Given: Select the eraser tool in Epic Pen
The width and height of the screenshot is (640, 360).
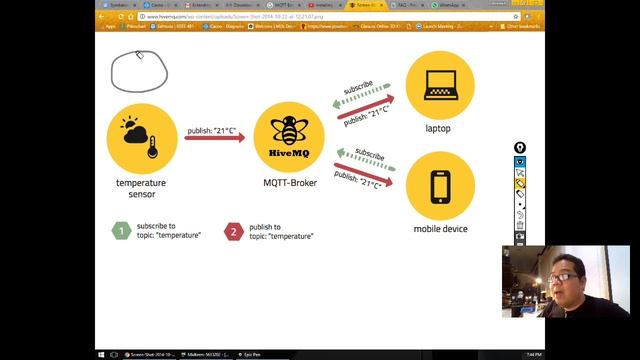Looking at the screenshot, I should click(x=520, y=194).
